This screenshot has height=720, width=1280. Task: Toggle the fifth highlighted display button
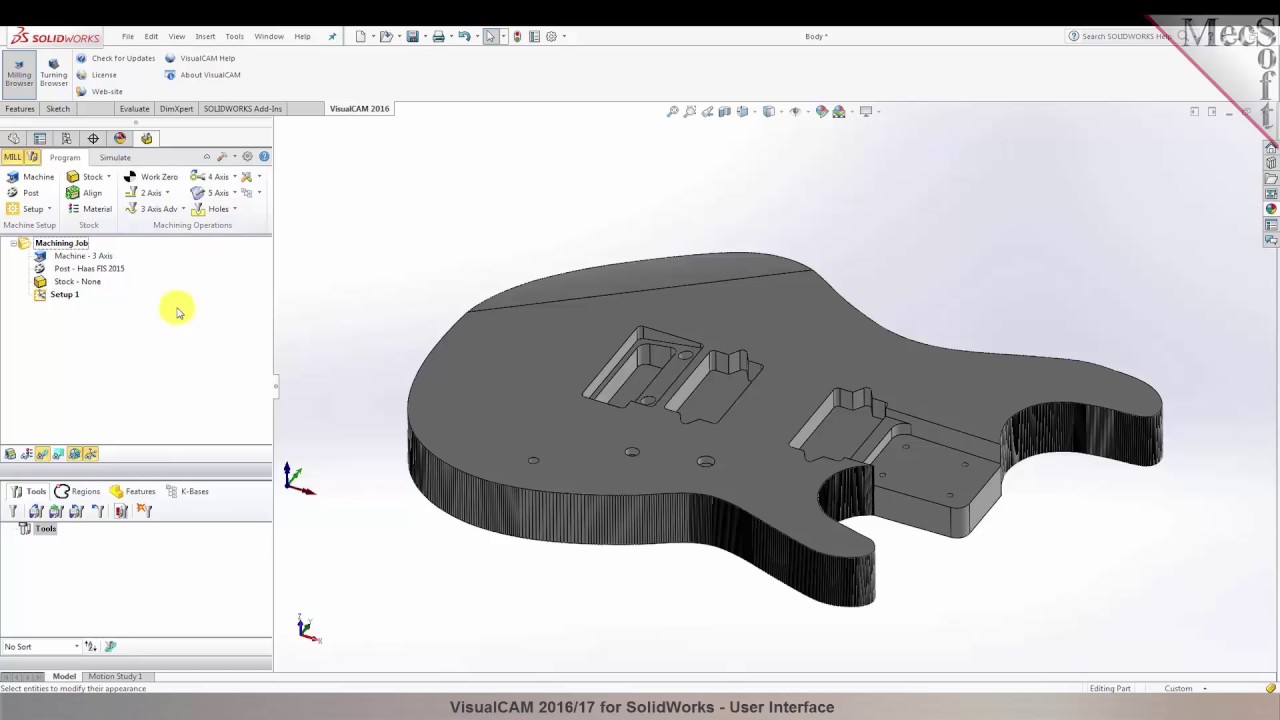74,454
